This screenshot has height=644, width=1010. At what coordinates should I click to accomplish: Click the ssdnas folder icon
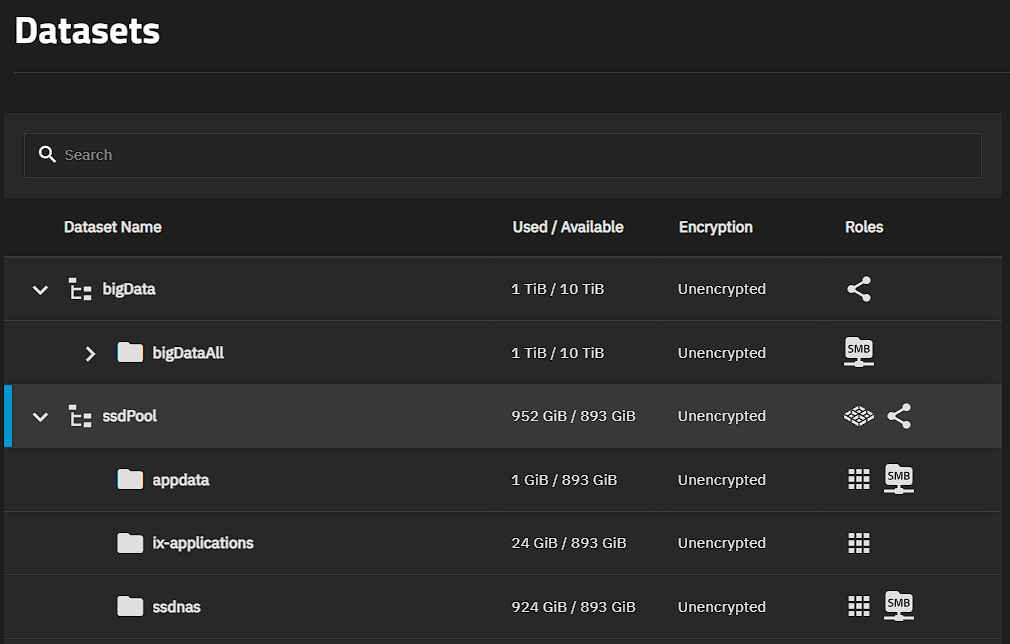pyautogui.click(x=130, y=606)
